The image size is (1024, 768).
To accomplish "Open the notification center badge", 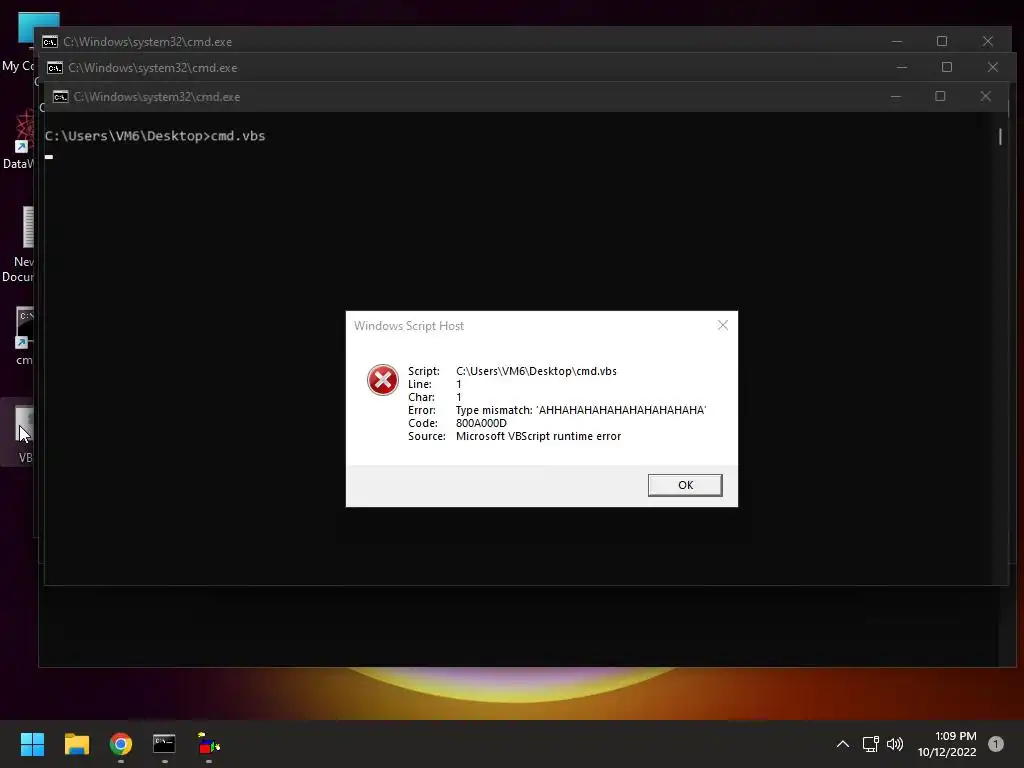I will coord(996,744).
